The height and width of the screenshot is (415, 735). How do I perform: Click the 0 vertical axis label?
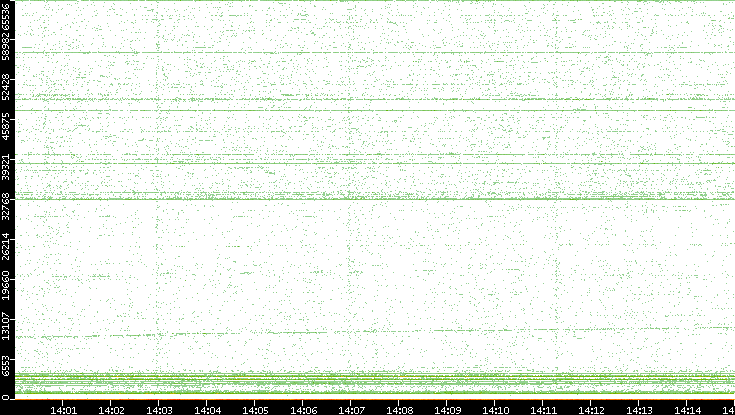click(x=6, y=398)
